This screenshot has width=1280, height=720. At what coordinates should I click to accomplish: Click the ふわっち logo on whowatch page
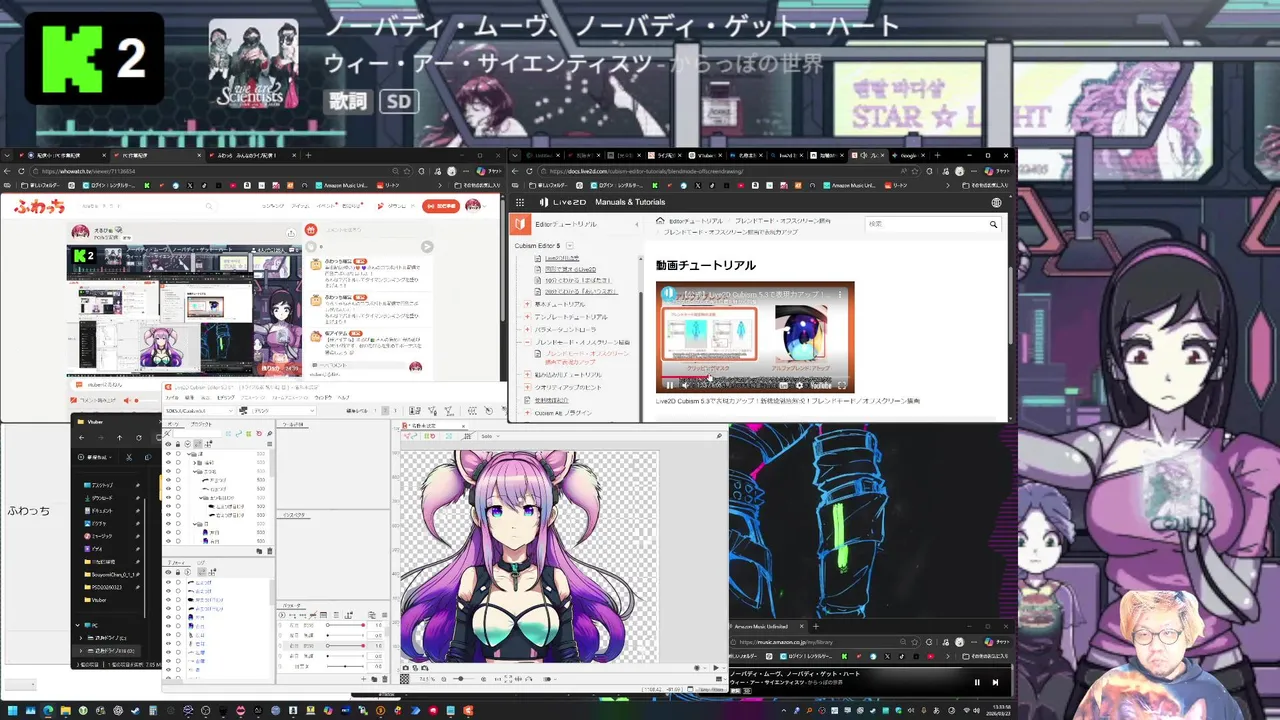coord(40,206)
